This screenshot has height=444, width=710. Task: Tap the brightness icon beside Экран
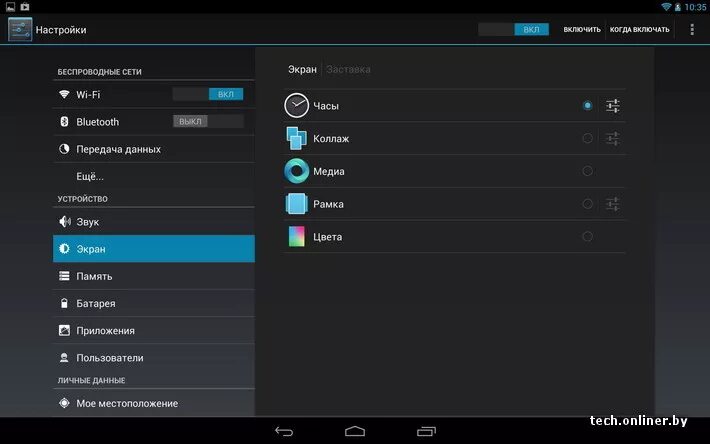click(64, 248)
